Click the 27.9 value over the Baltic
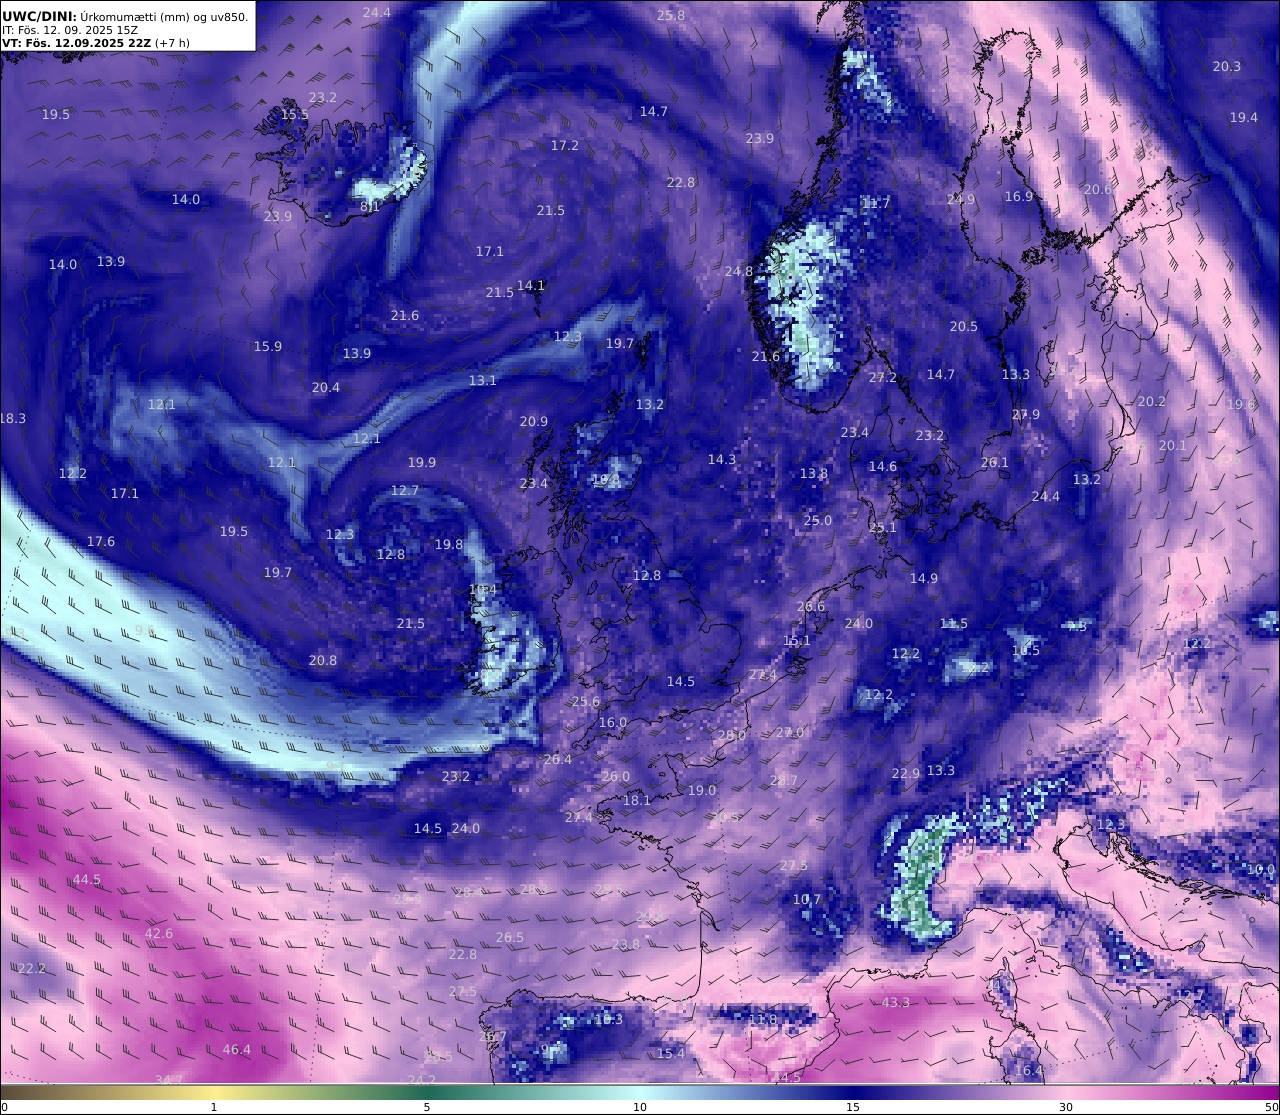 click(x=1026, y=414)
